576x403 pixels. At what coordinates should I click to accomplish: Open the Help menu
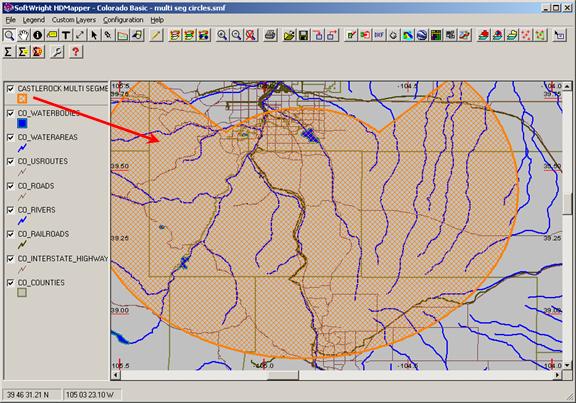(157, 20)
